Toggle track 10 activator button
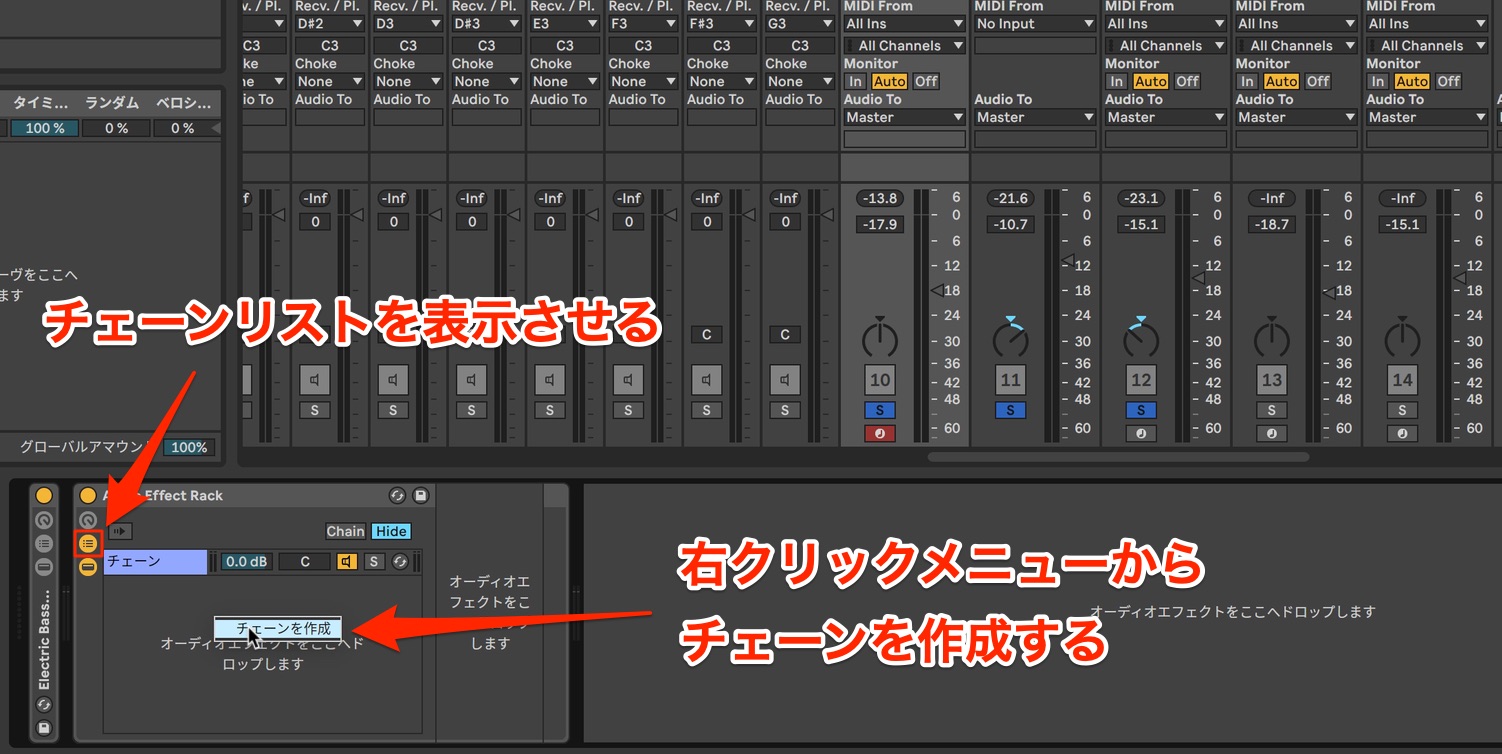The width and height of the screenshot is (1502, 754). (880, 380)
